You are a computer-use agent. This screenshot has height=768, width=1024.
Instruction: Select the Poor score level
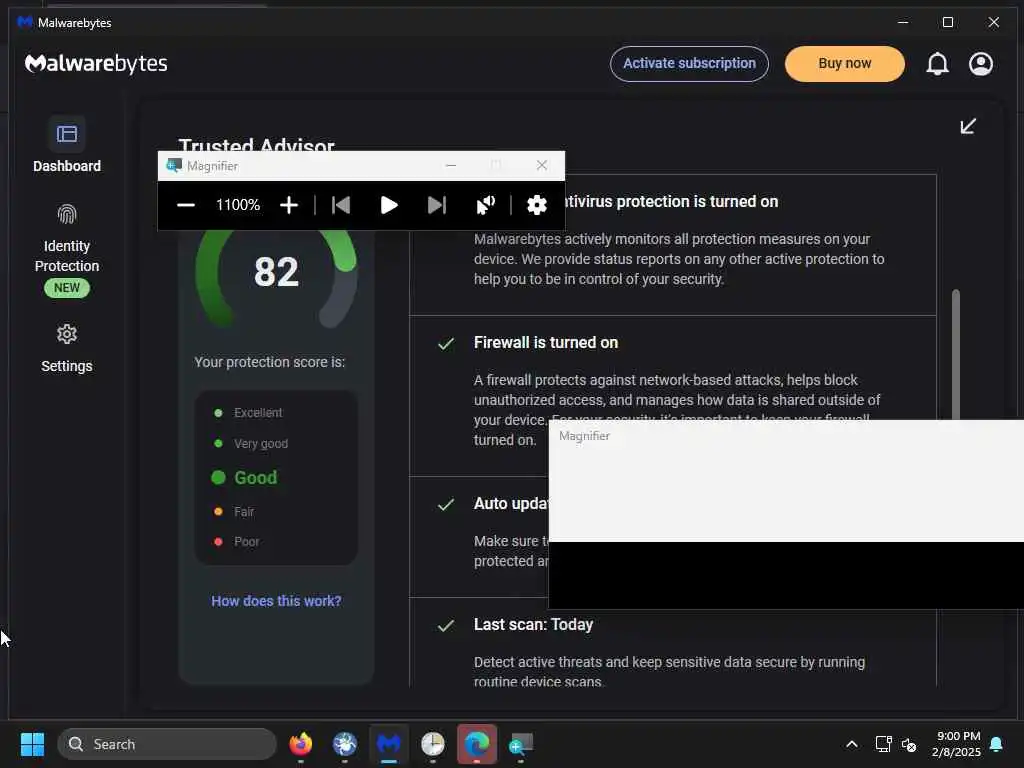(x=236, y=541)
